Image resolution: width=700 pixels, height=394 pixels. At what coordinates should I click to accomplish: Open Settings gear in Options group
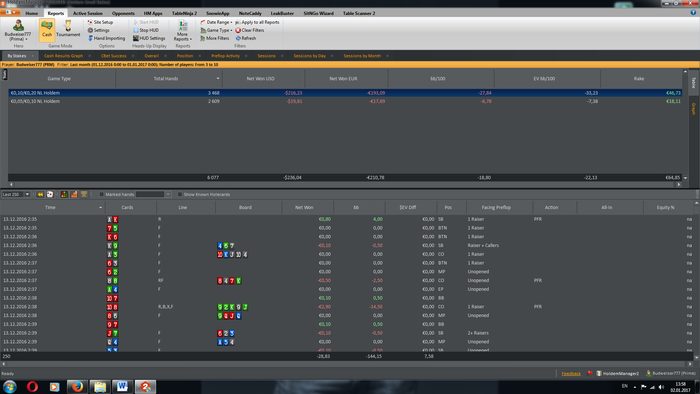tap(99, 30)
